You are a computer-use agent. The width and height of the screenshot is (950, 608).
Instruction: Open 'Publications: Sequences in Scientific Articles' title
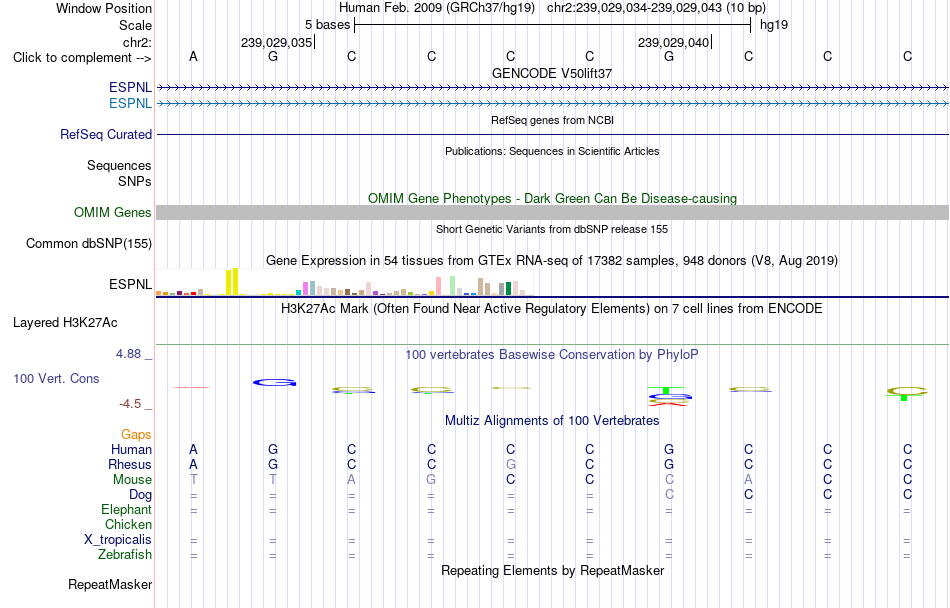552,151
